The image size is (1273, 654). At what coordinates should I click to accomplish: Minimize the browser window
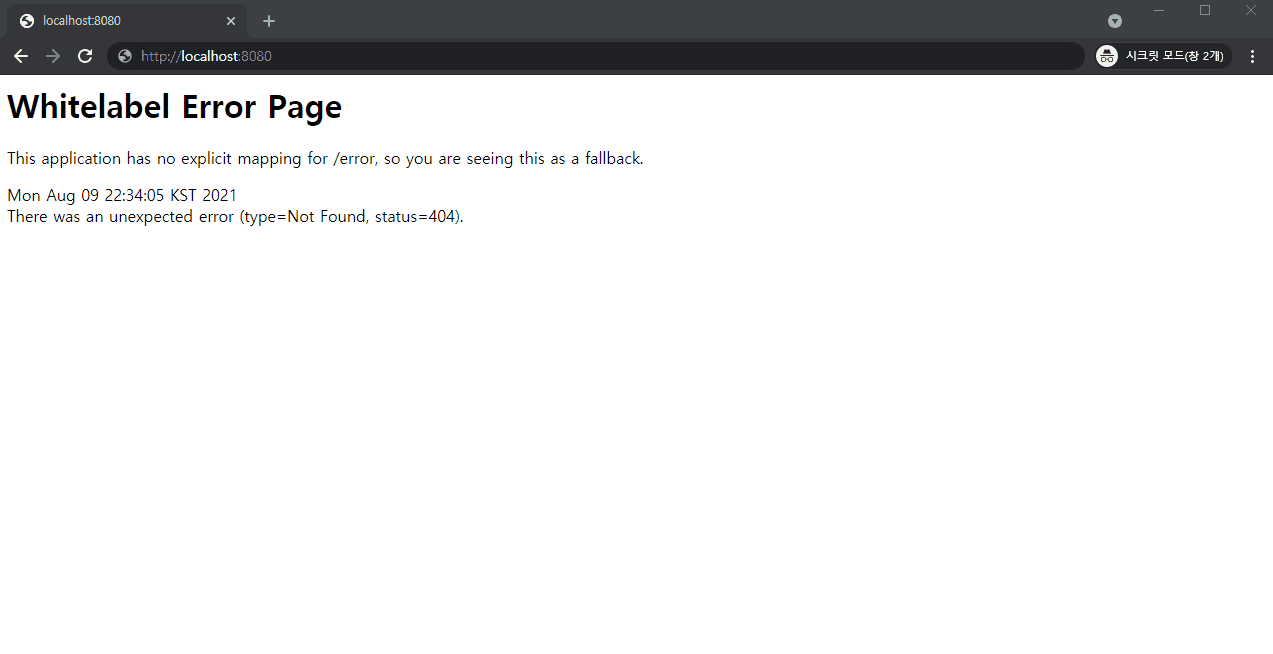(x=1159, y=10)
